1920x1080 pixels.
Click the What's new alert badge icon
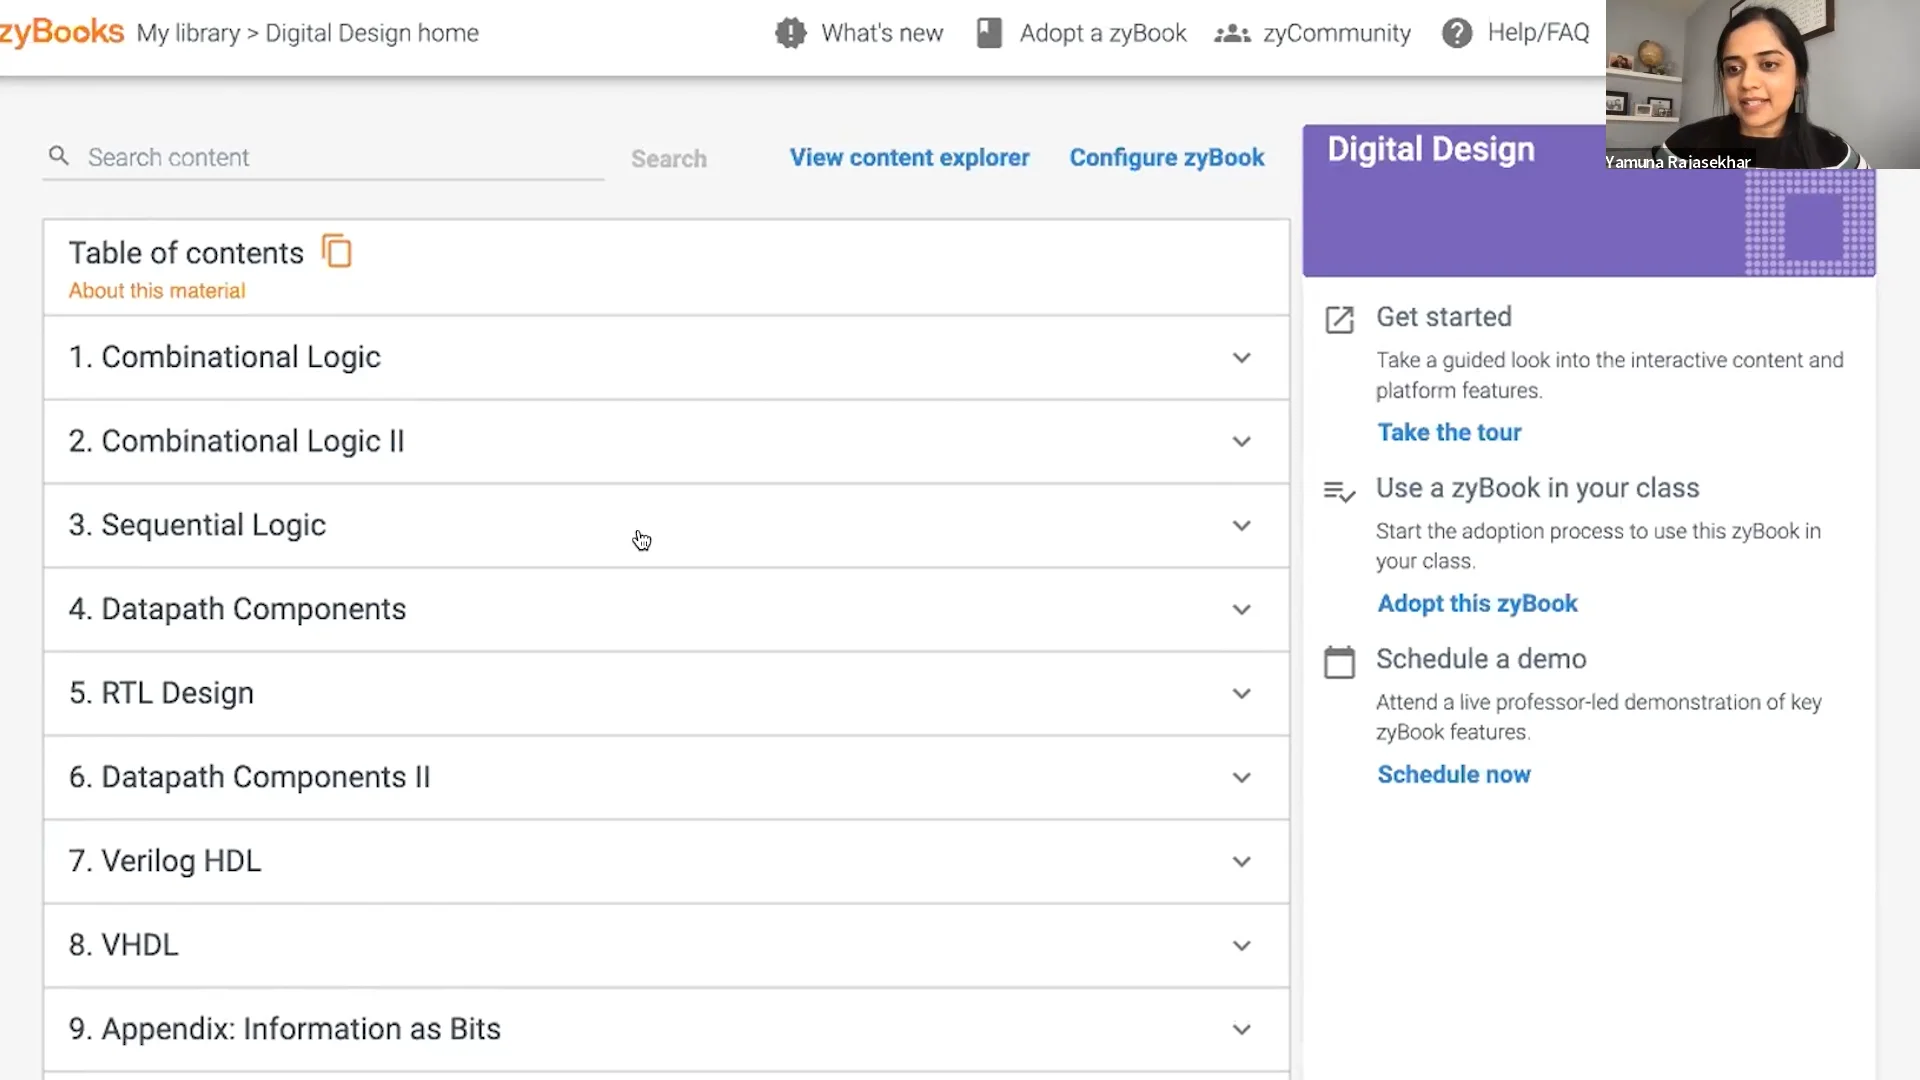coord(790,33)
